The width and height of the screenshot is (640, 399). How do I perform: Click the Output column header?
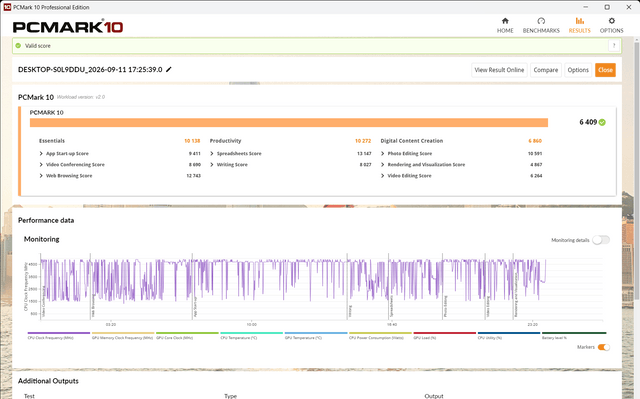point(434,396)
